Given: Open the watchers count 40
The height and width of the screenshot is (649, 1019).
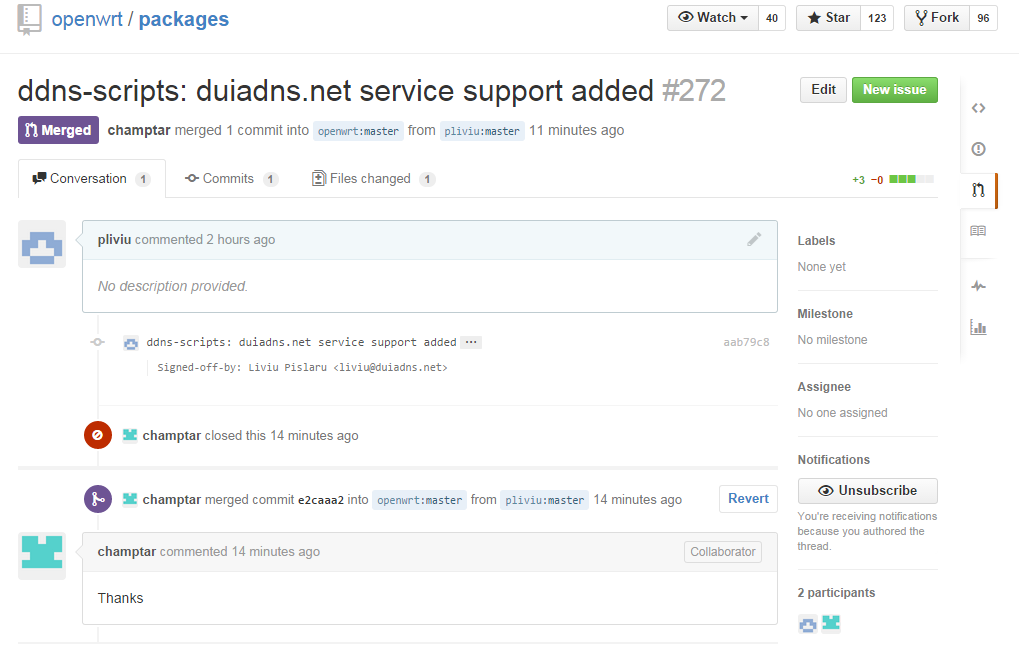Looking at the screenshot, I should [772, 18].
